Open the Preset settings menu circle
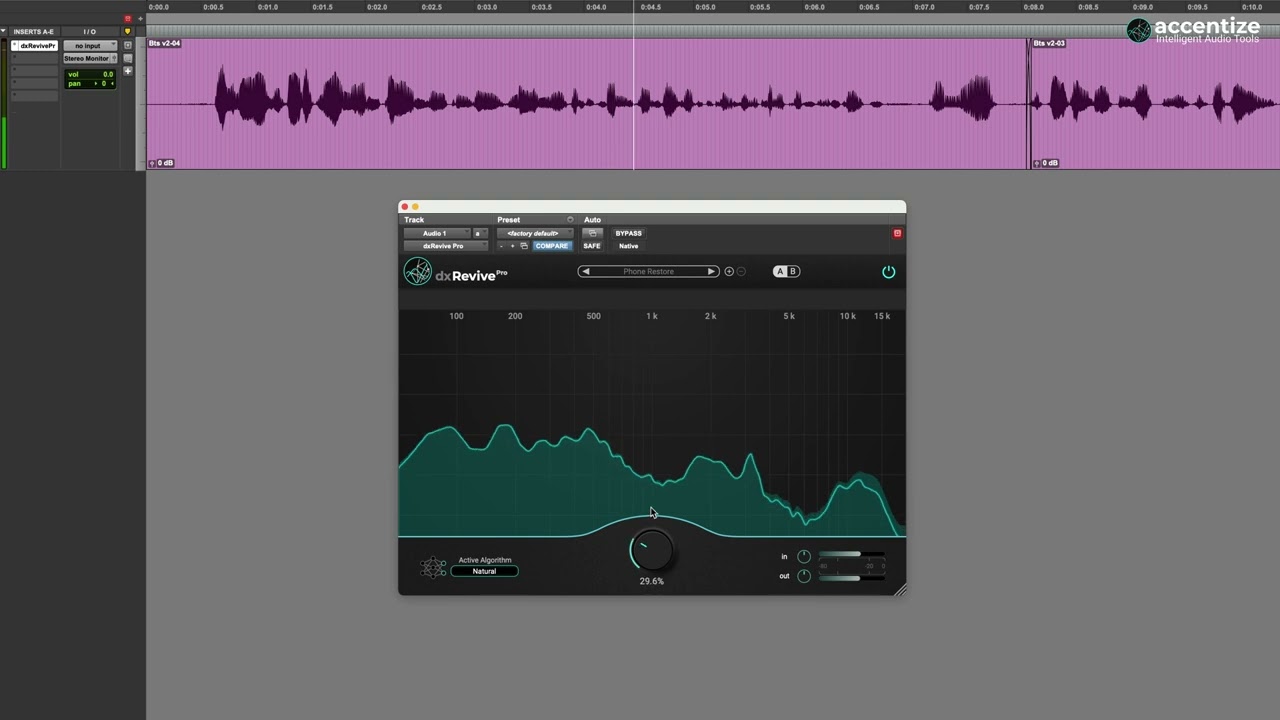1280x720 pixels. [570, 219]
